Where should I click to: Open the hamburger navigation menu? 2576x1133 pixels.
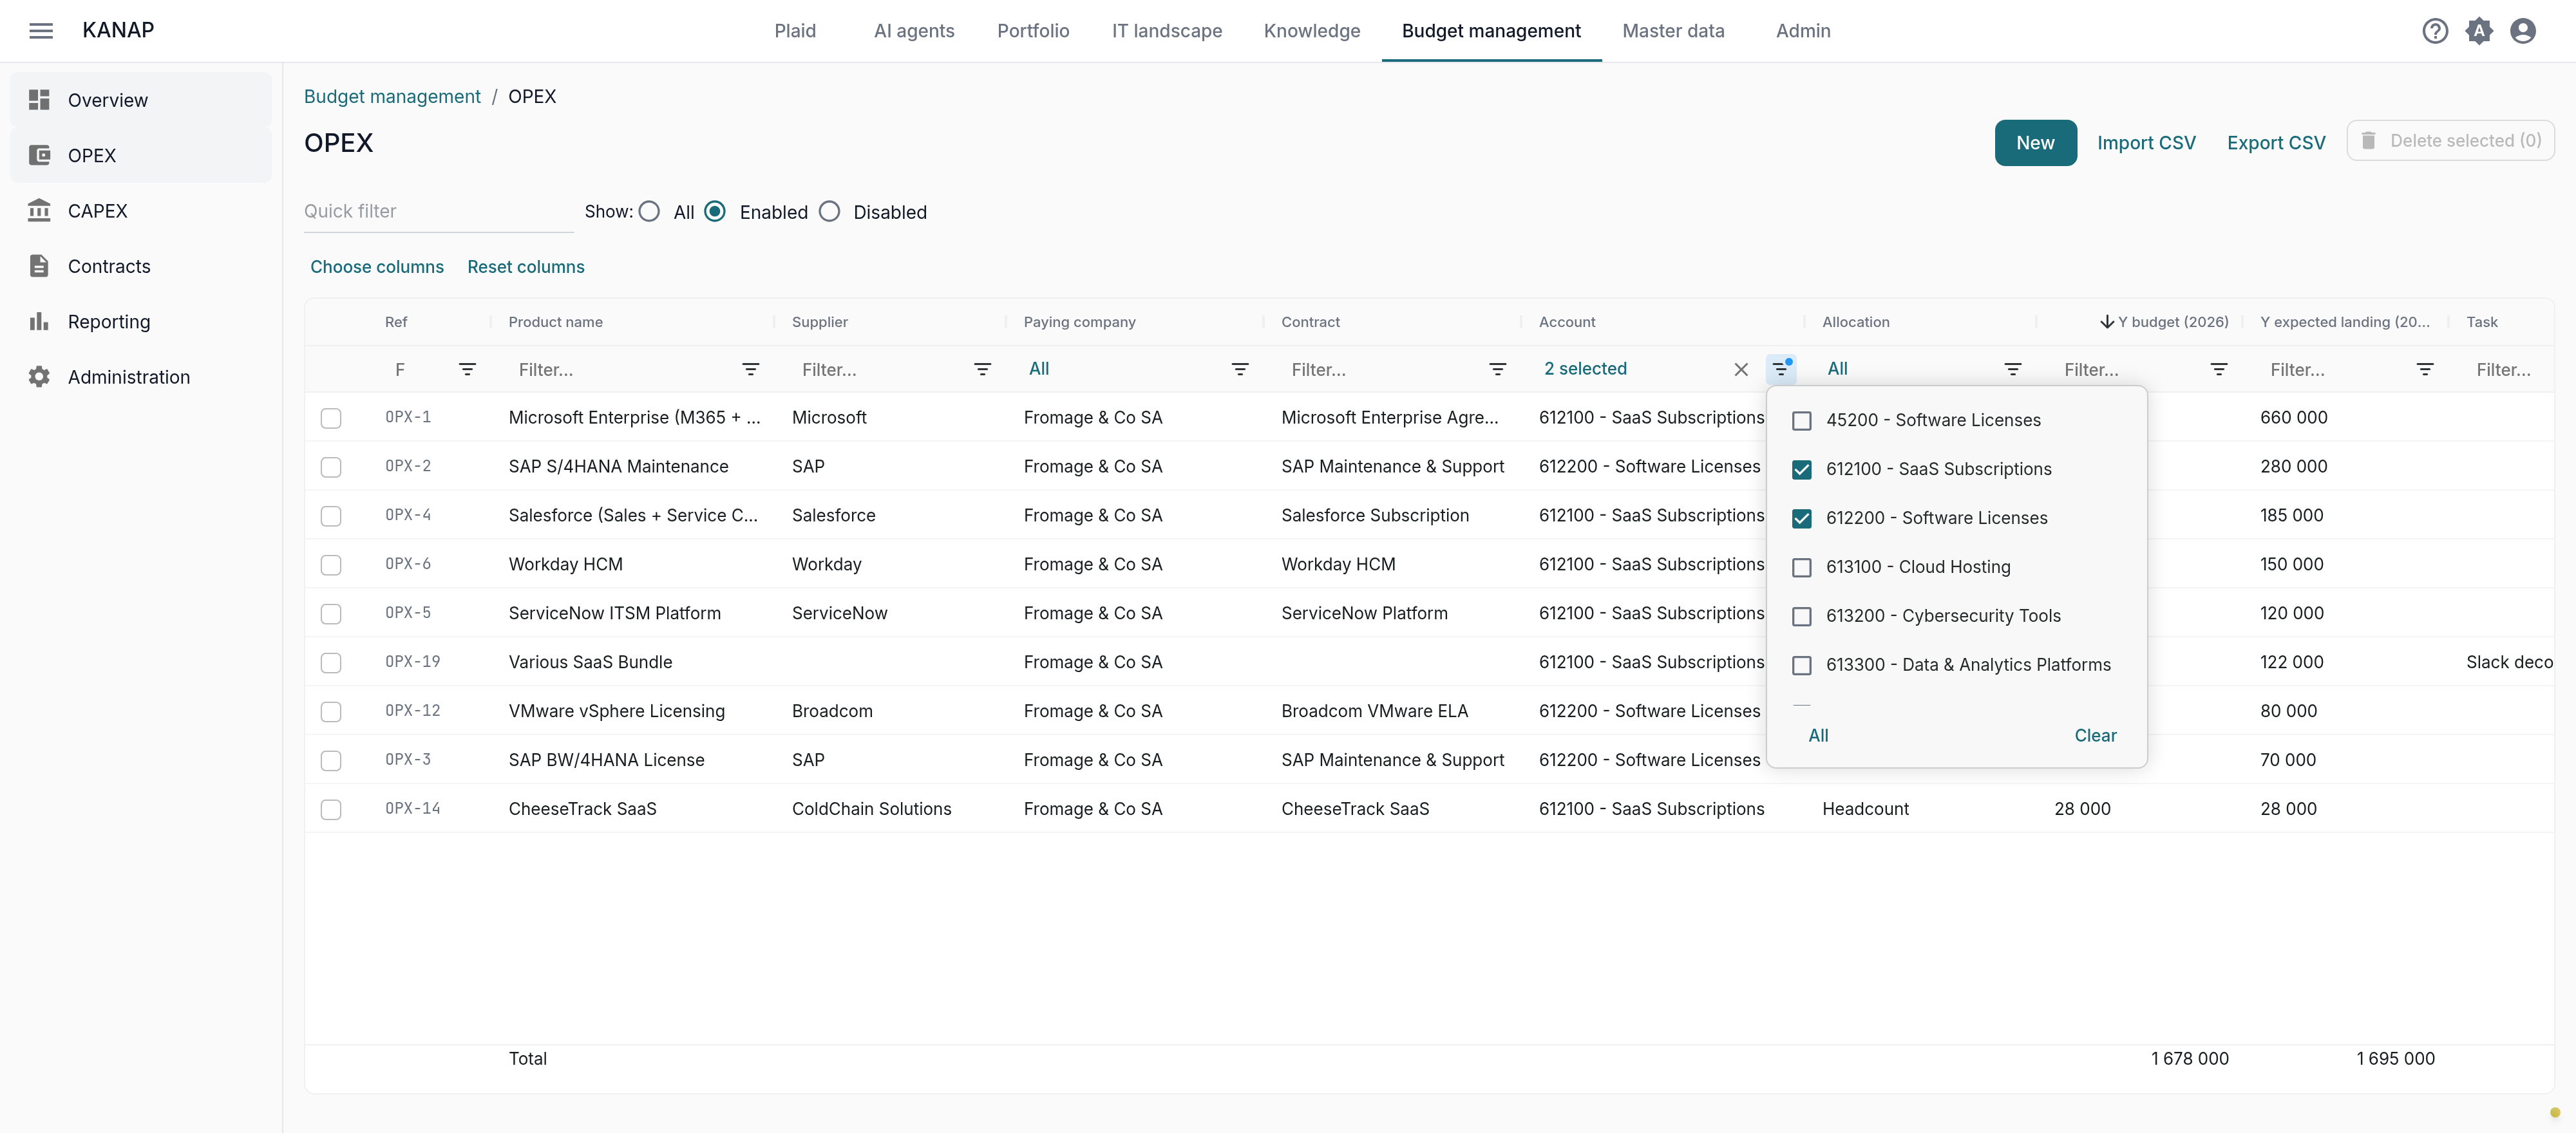[41, 31]
